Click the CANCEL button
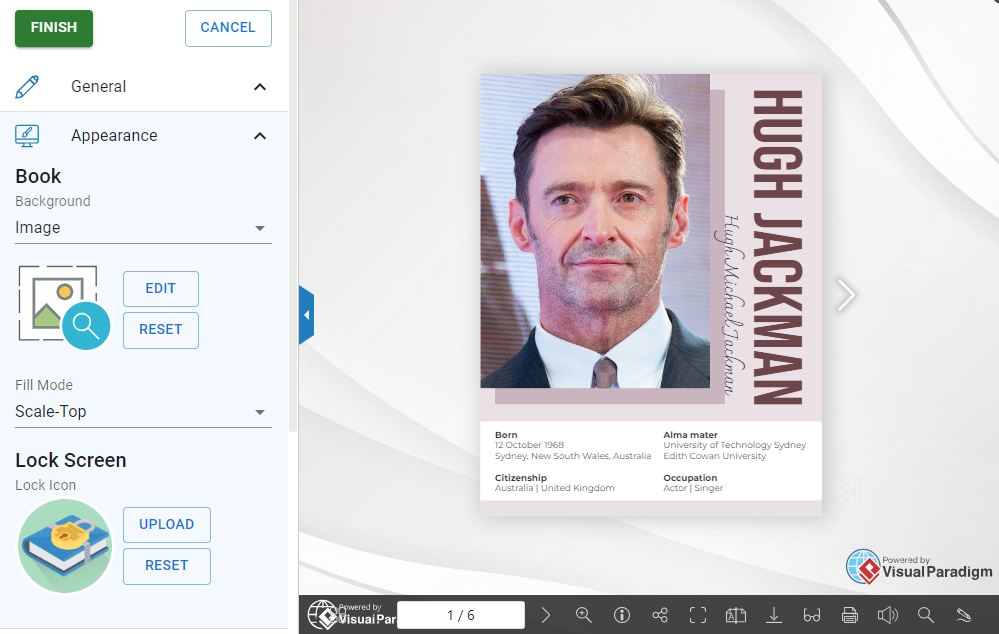999x634 pixels. point(228,28)
